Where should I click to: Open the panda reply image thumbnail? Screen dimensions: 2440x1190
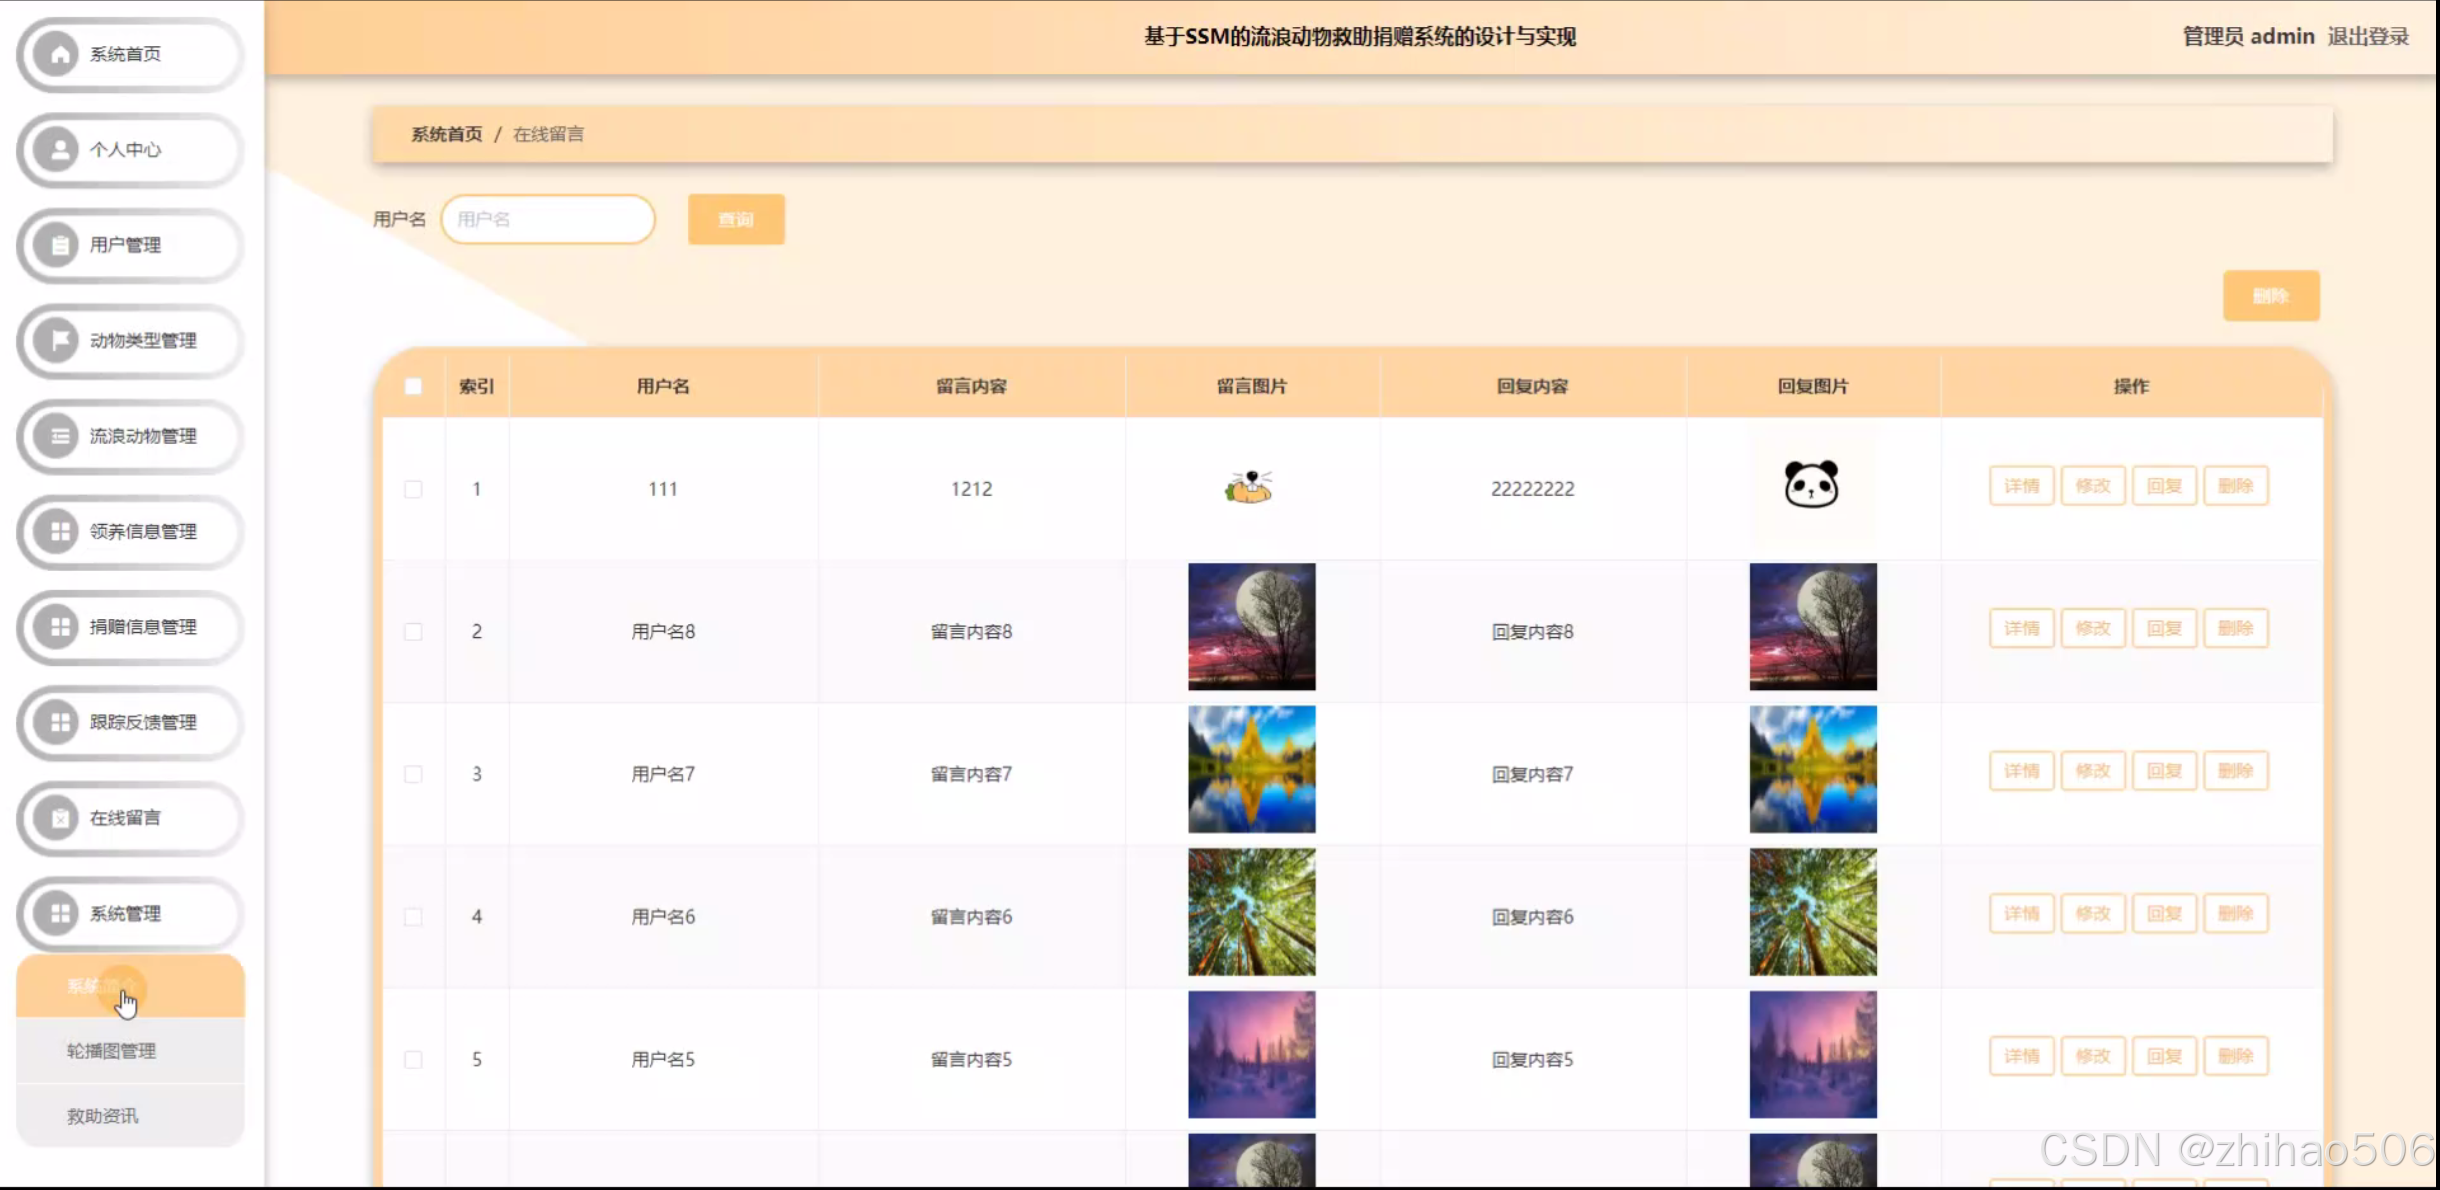pos(1812,485)
